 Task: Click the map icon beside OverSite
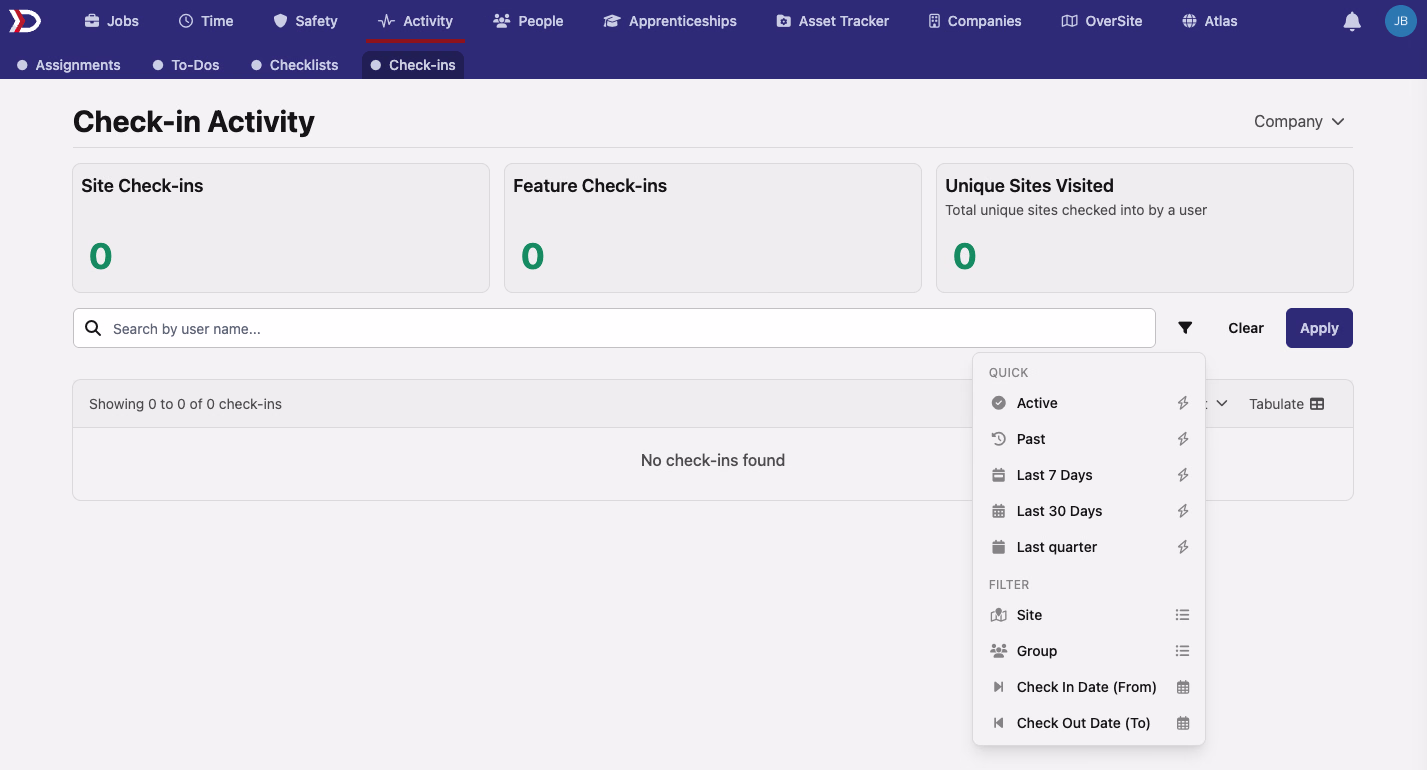pos(1069,21)
